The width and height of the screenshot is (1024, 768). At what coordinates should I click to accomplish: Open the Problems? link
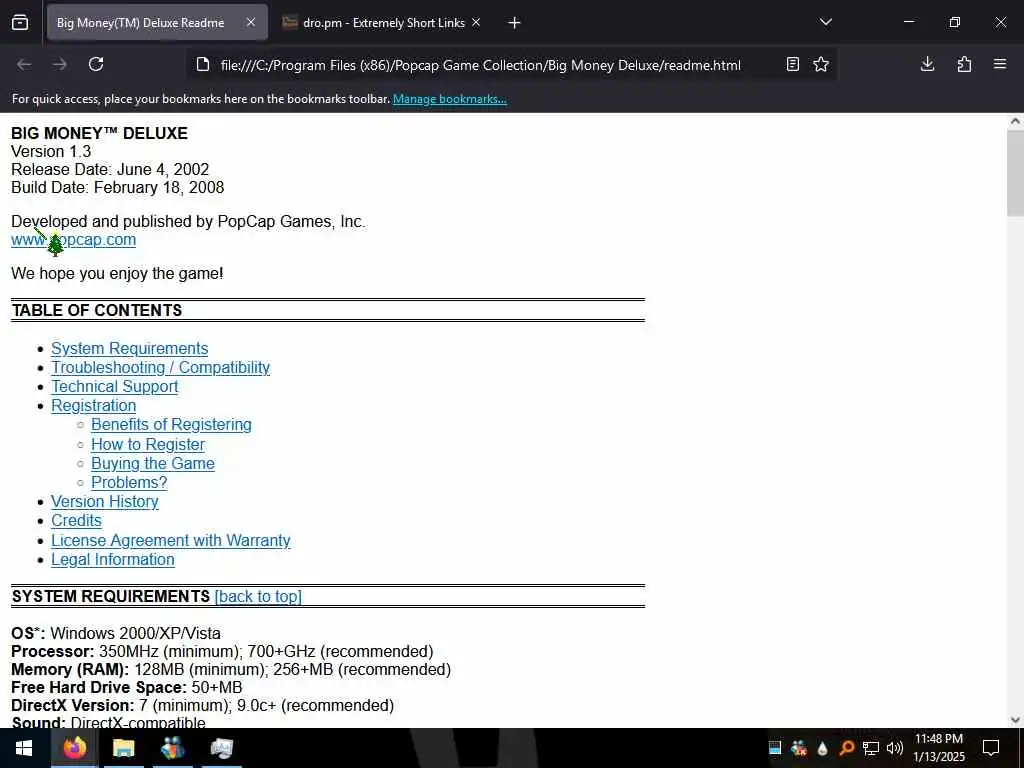[129, 483]
